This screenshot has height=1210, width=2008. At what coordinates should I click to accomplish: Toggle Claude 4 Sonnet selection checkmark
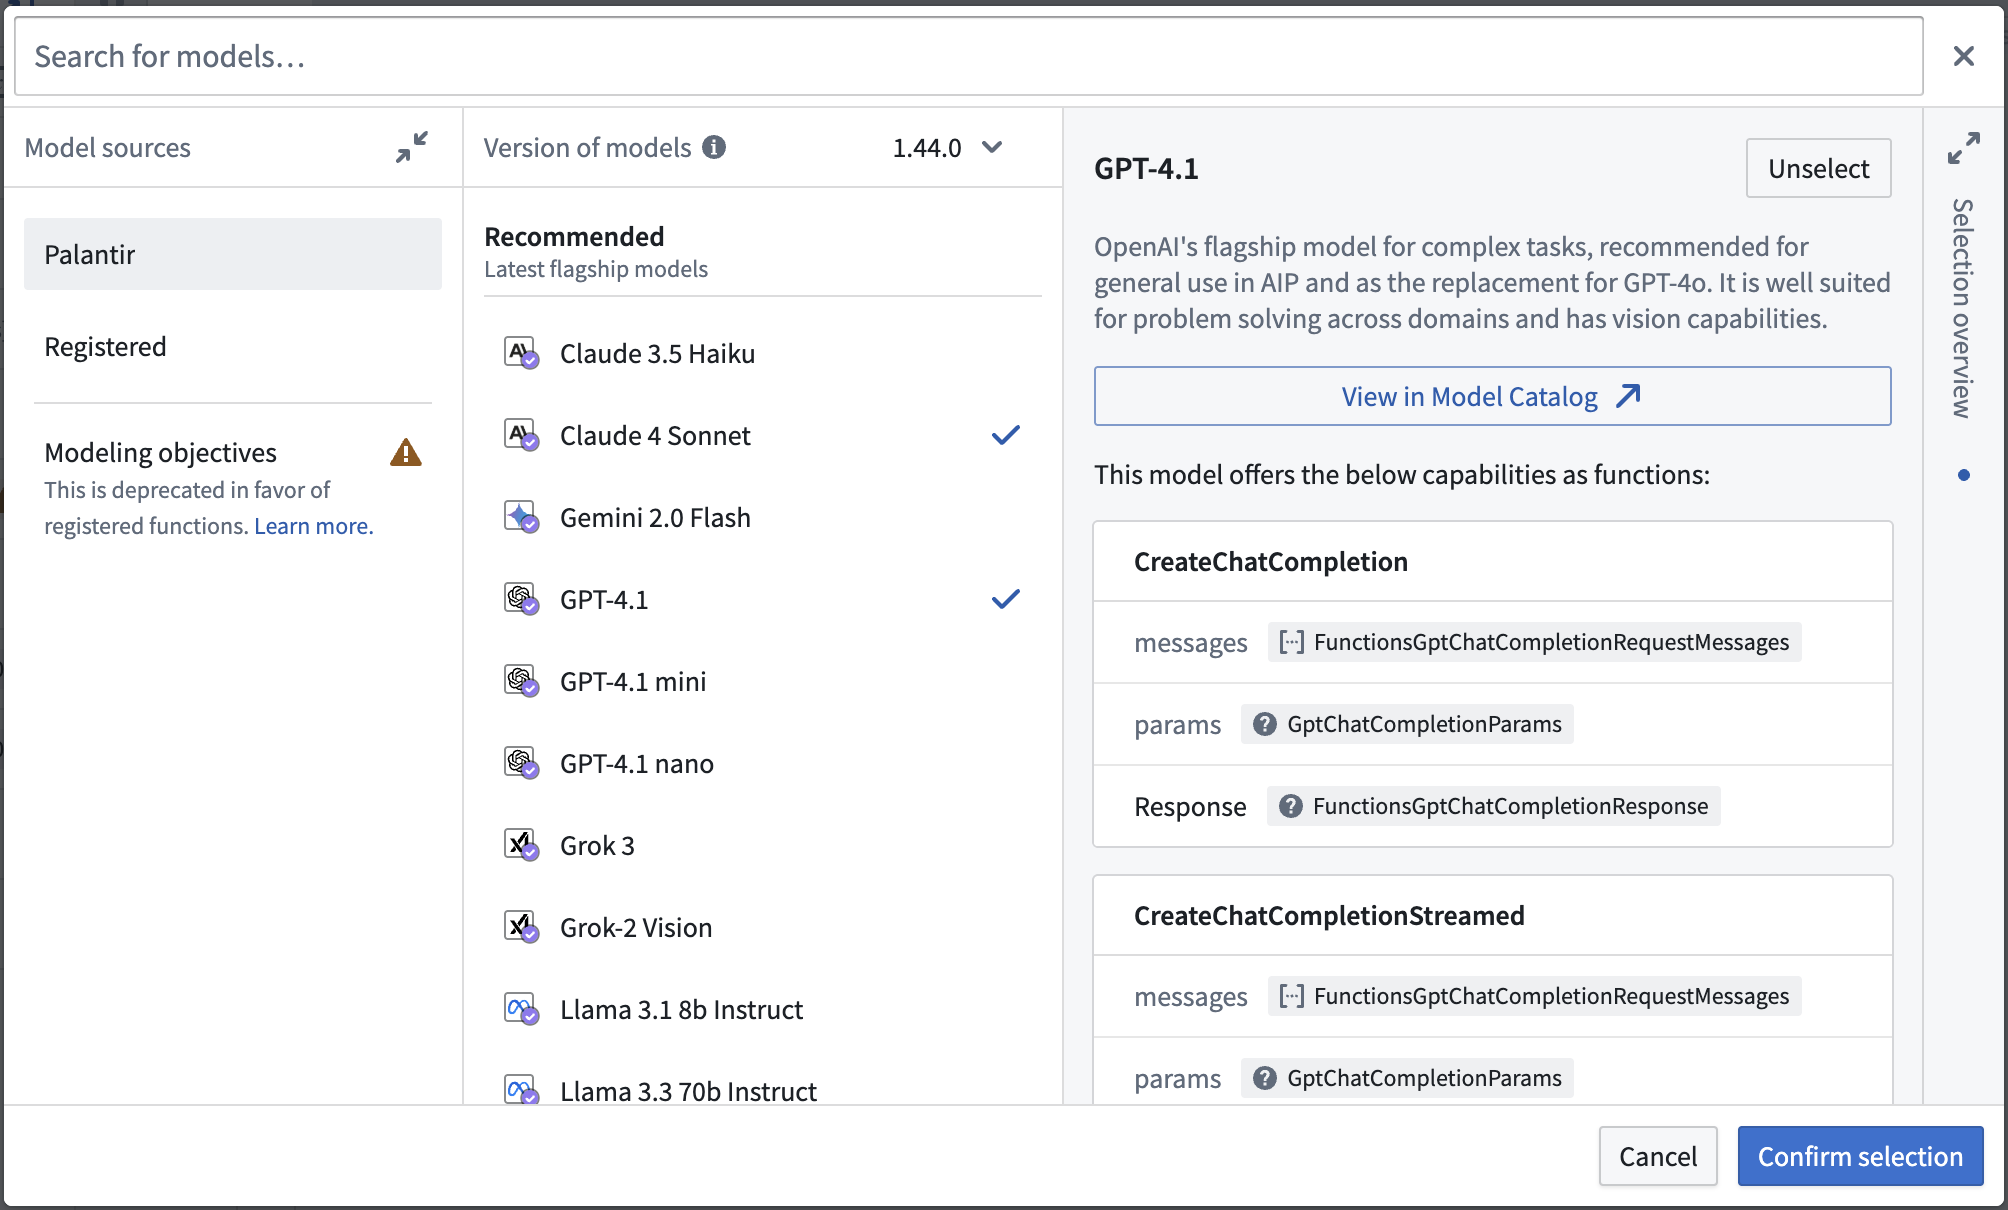1005,434
